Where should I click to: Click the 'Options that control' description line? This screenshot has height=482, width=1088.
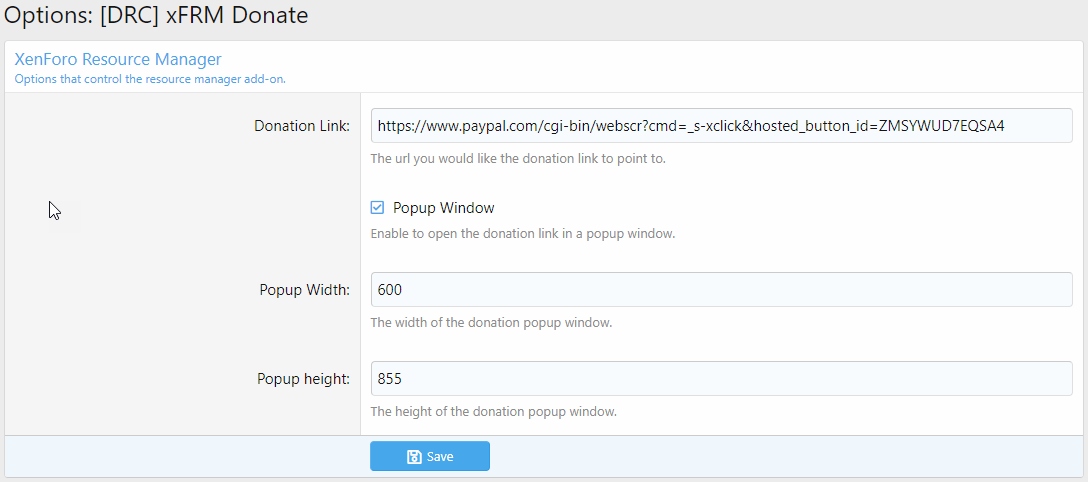tap(150, 78)
